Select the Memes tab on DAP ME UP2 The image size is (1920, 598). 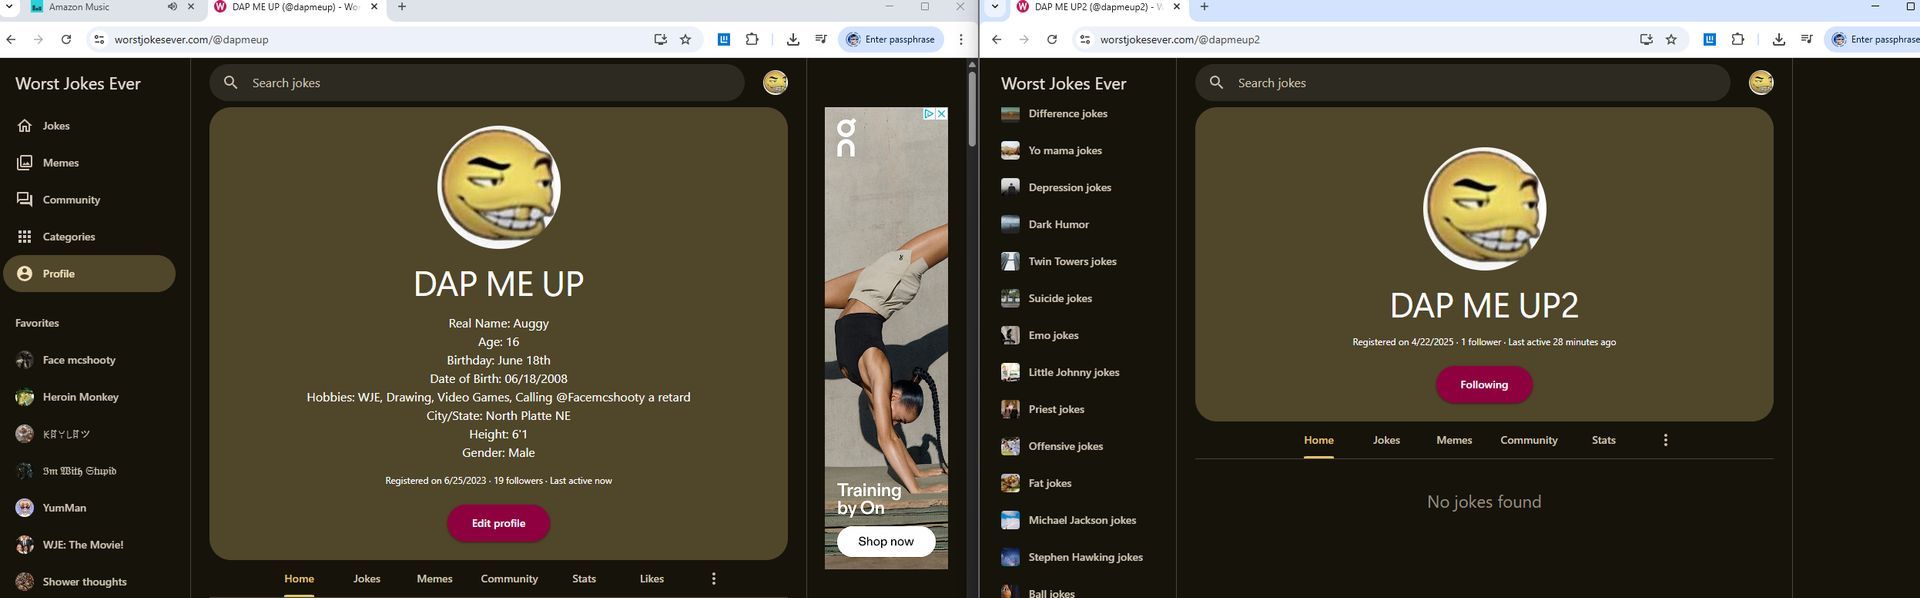(1453, 440)
